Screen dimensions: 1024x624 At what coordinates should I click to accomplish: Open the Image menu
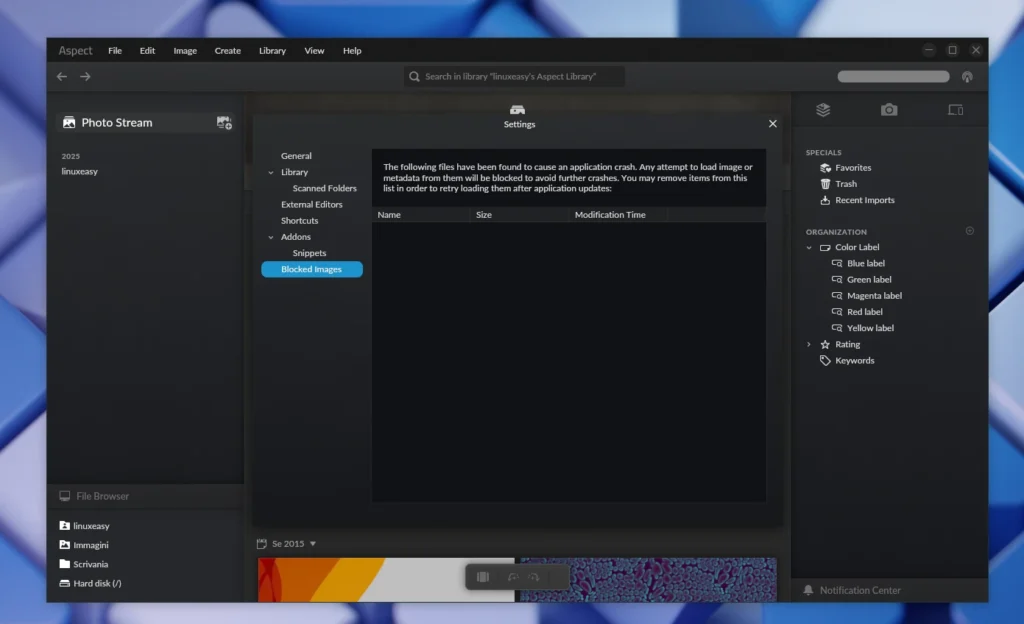185,51
